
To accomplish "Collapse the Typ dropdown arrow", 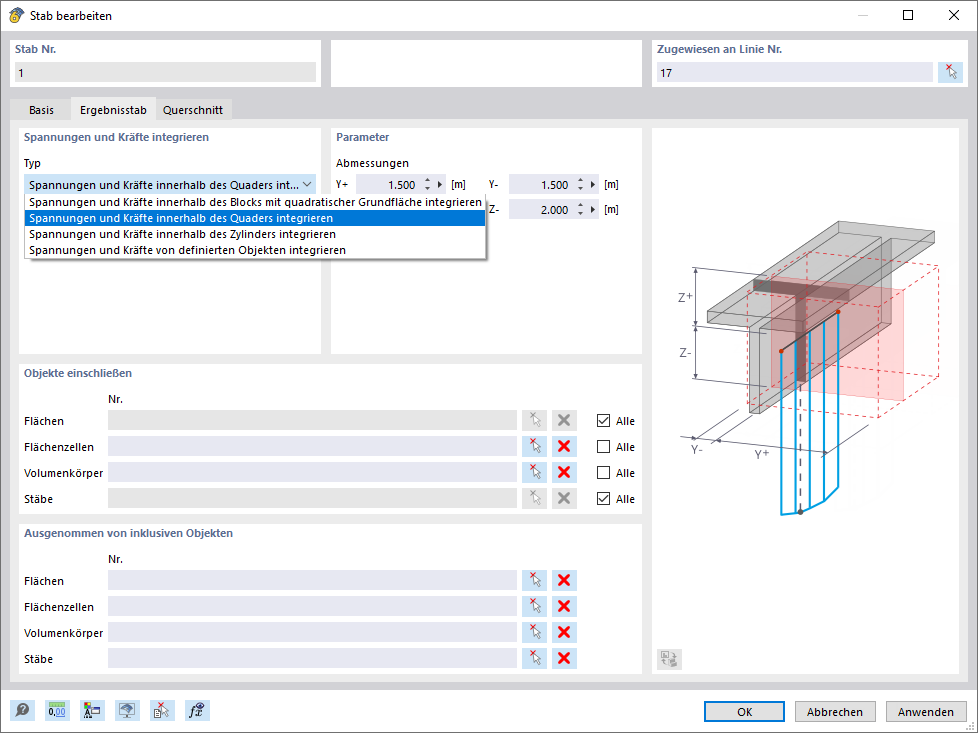I will 307,185.
